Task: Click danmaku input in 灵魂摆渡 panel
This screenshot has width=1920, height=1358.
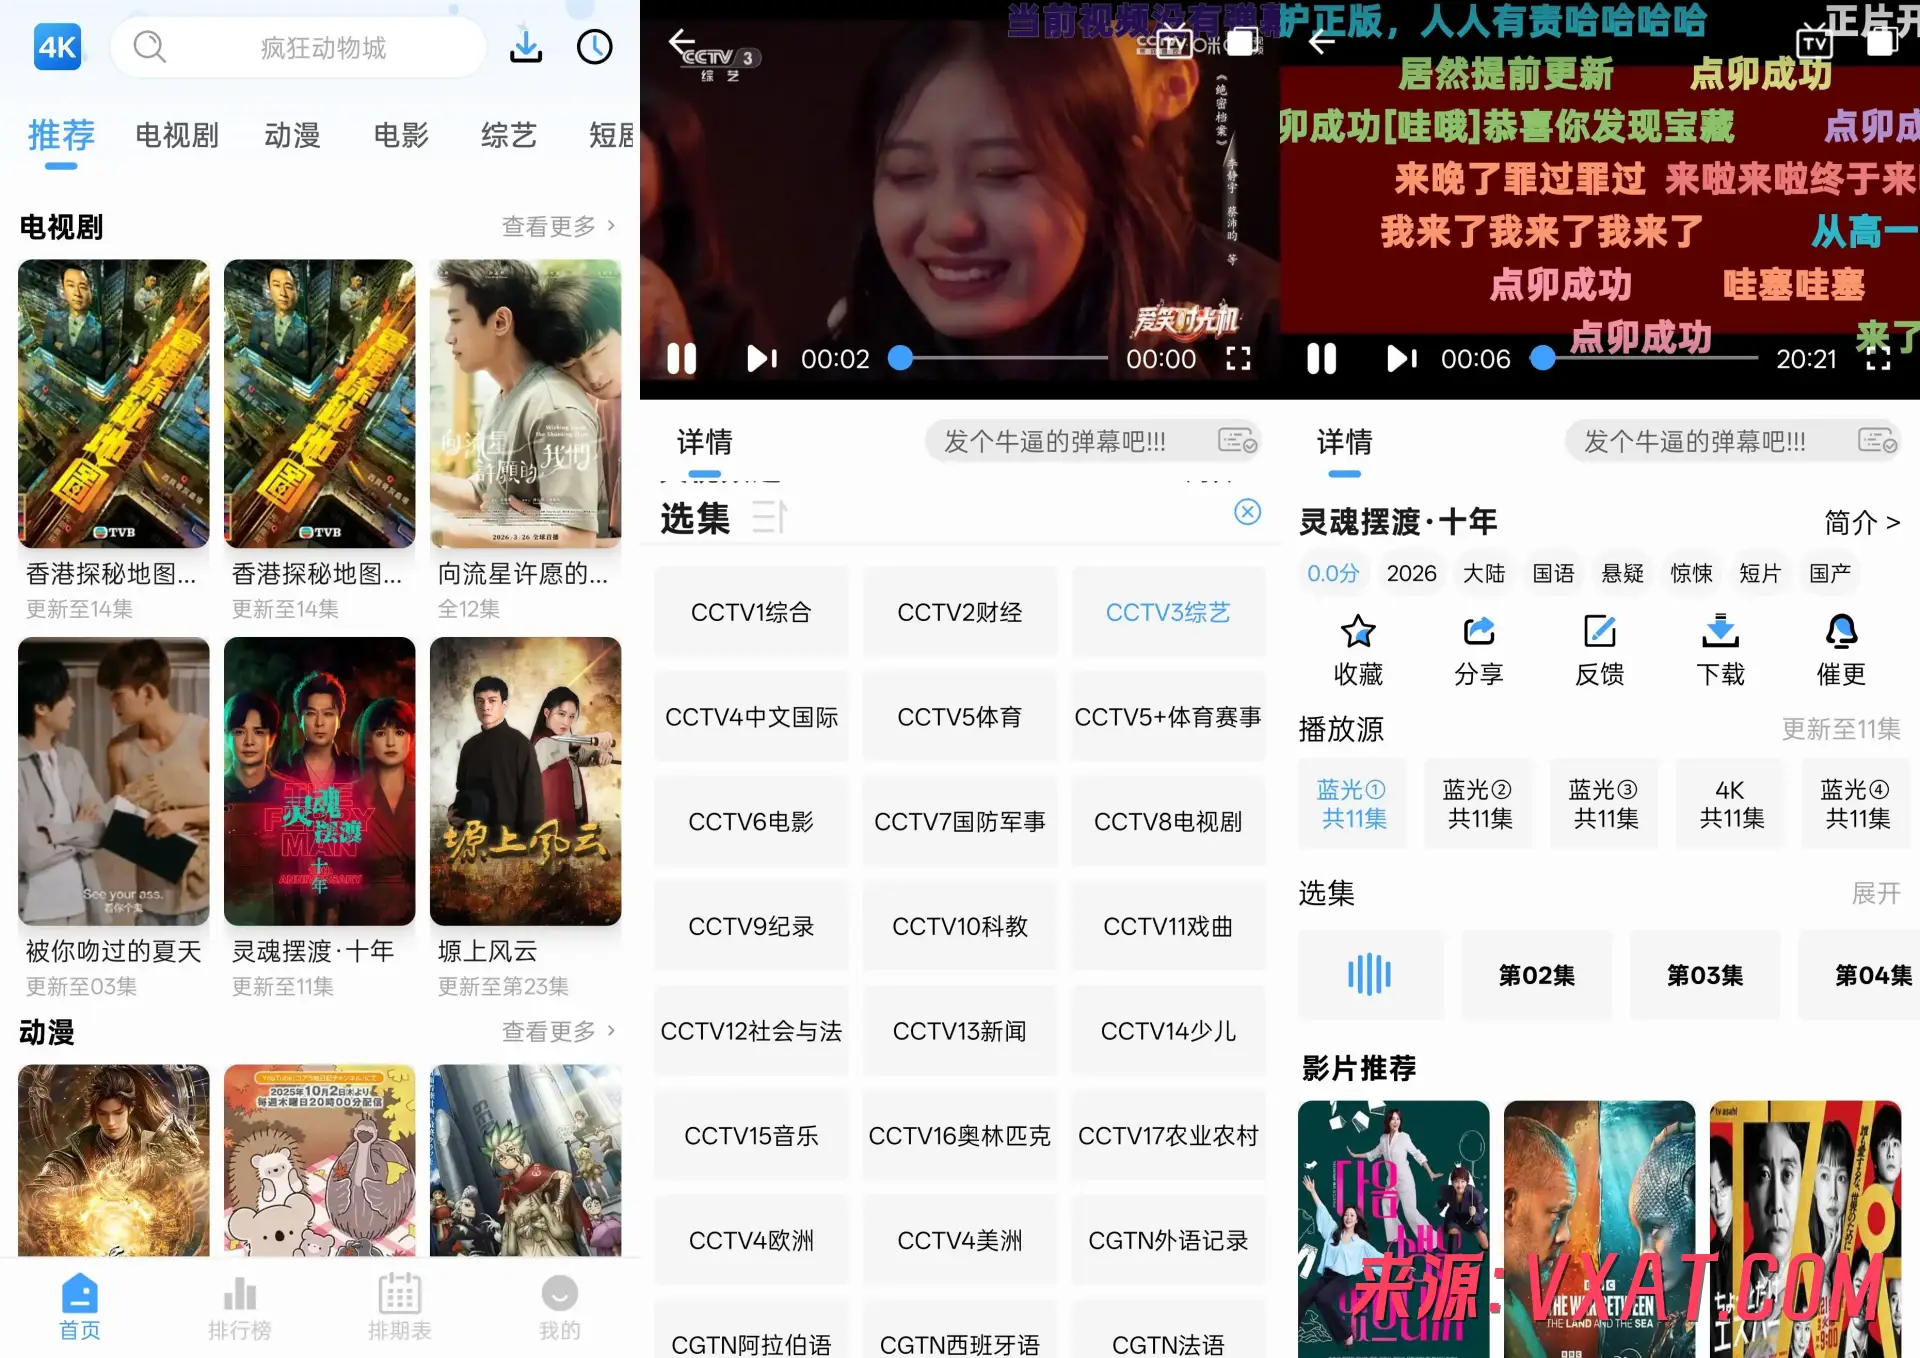Action: (x=1732, y=441)
